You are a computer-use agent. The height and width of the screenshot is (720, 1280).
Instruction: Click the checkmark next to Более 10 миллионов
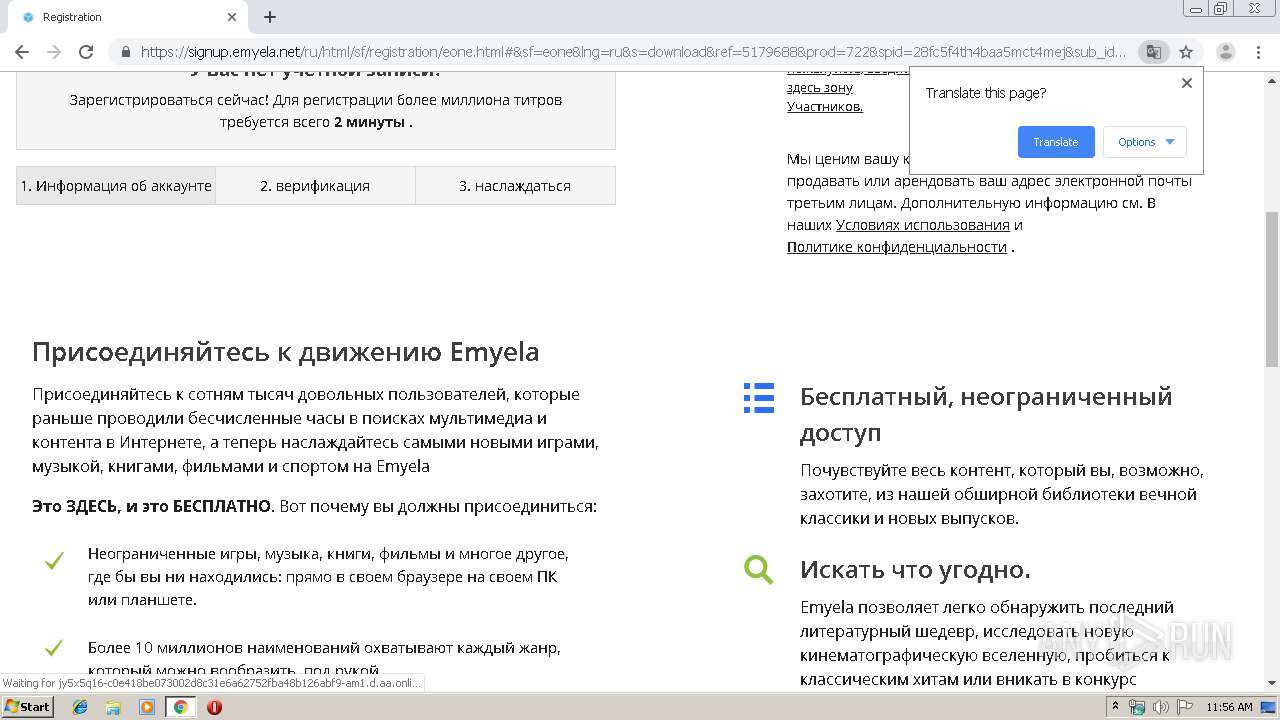pos(54,648)
